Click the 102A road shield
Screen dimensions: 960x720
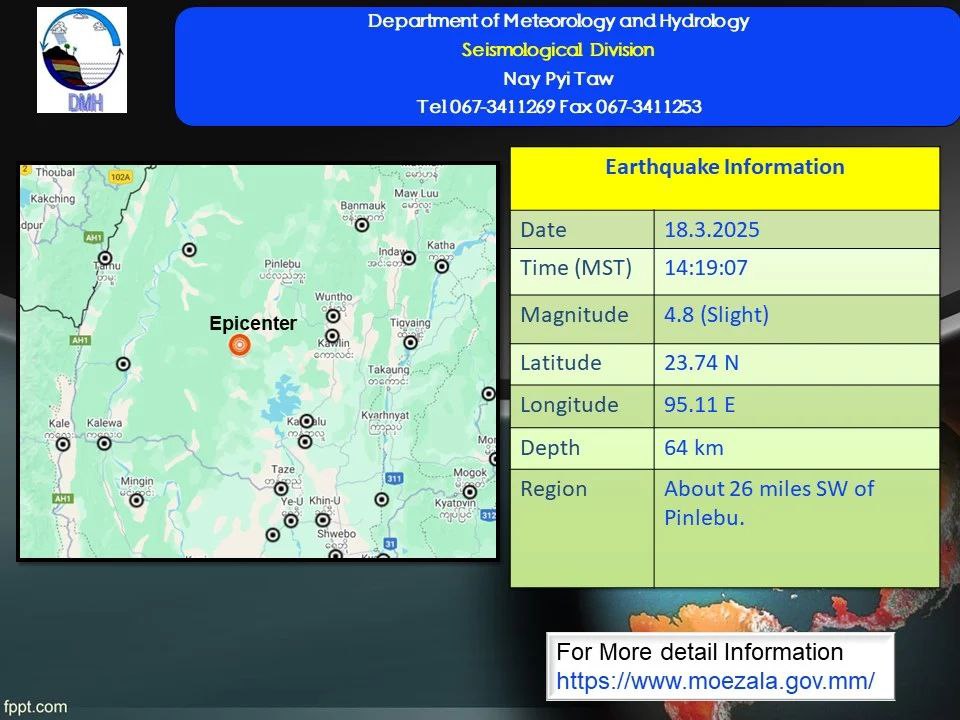[x=120, y=177]
